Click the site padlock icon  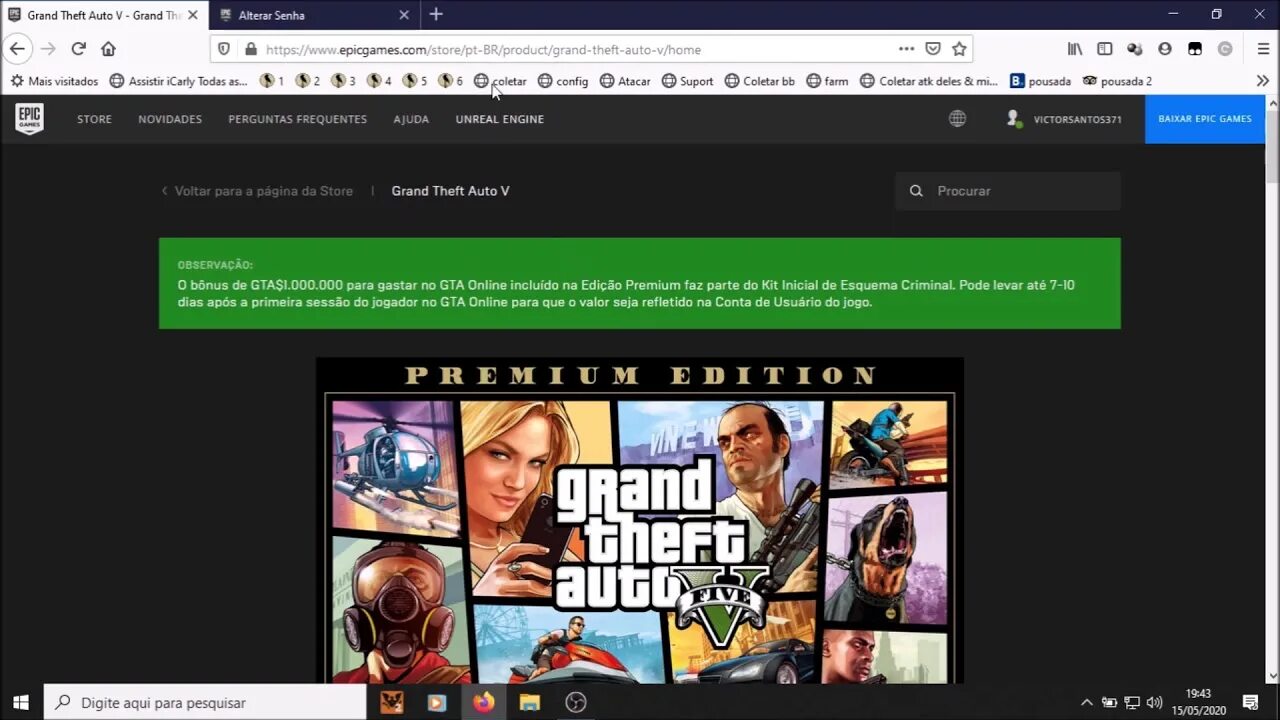tap(250, 49)
